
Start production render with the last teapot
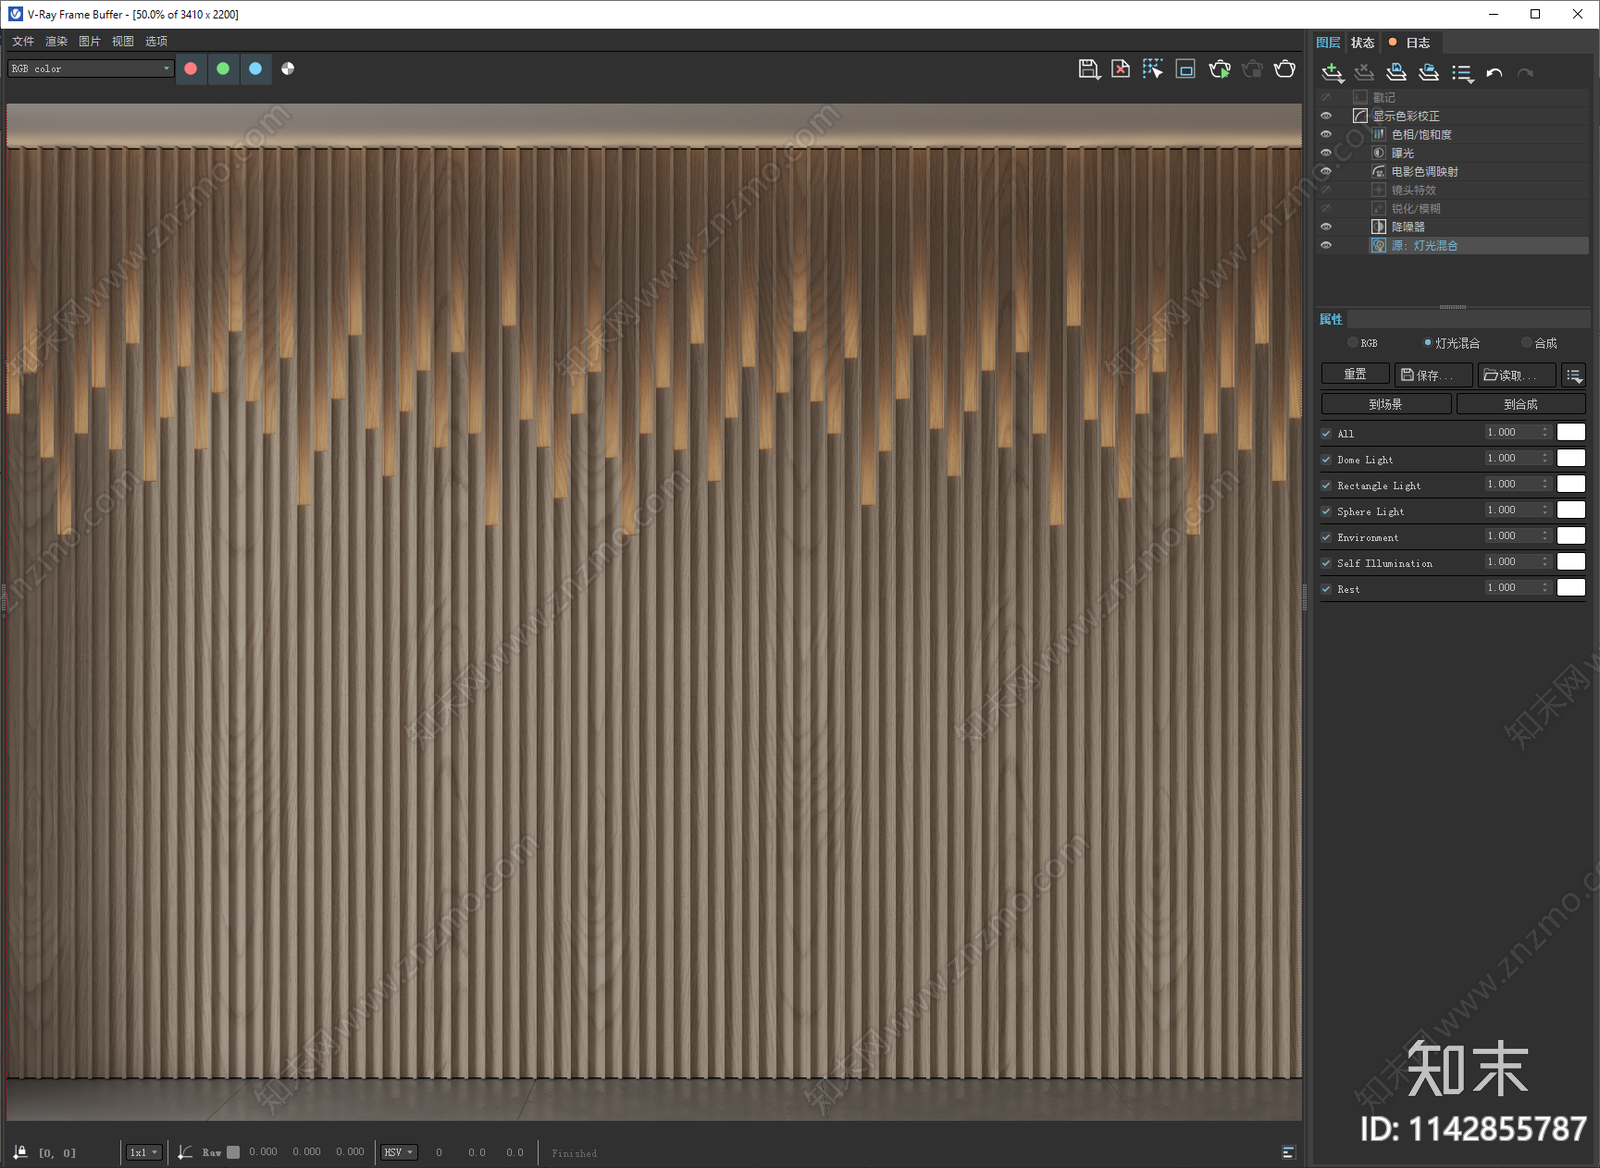pos(1285,69)
